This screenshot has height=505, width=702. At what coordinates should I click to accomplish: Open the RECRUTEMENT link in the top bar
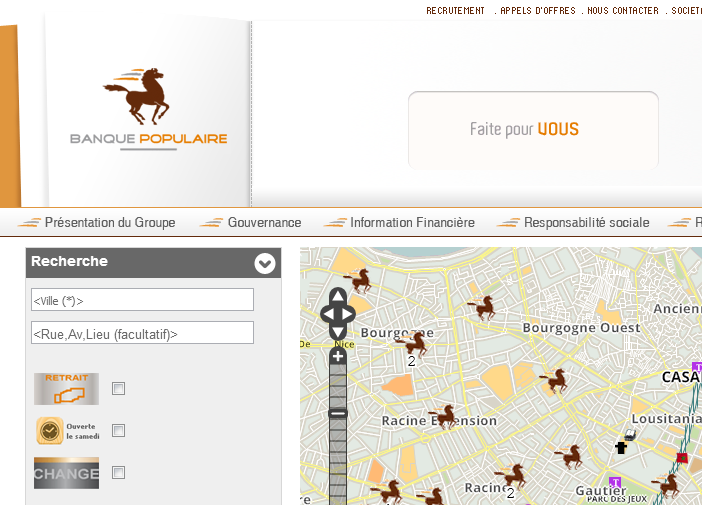click(x=455, y=11)
